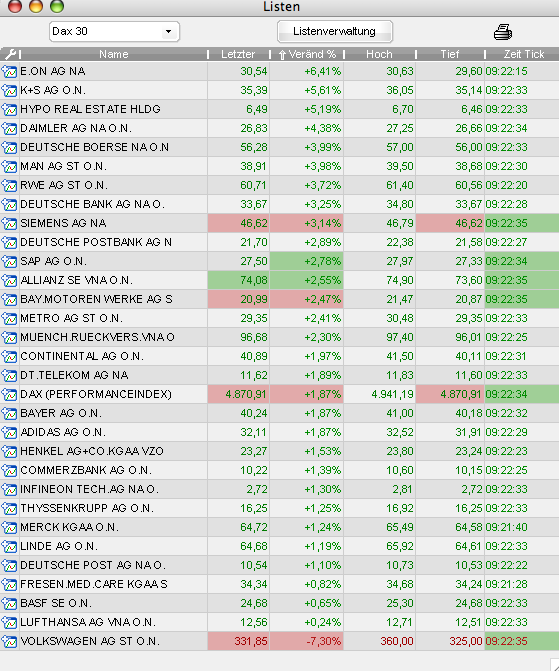Screen dimensions: 559x671
Task: Open chart icon for K+S AG O.N.
Action: [x=9, y=90]
